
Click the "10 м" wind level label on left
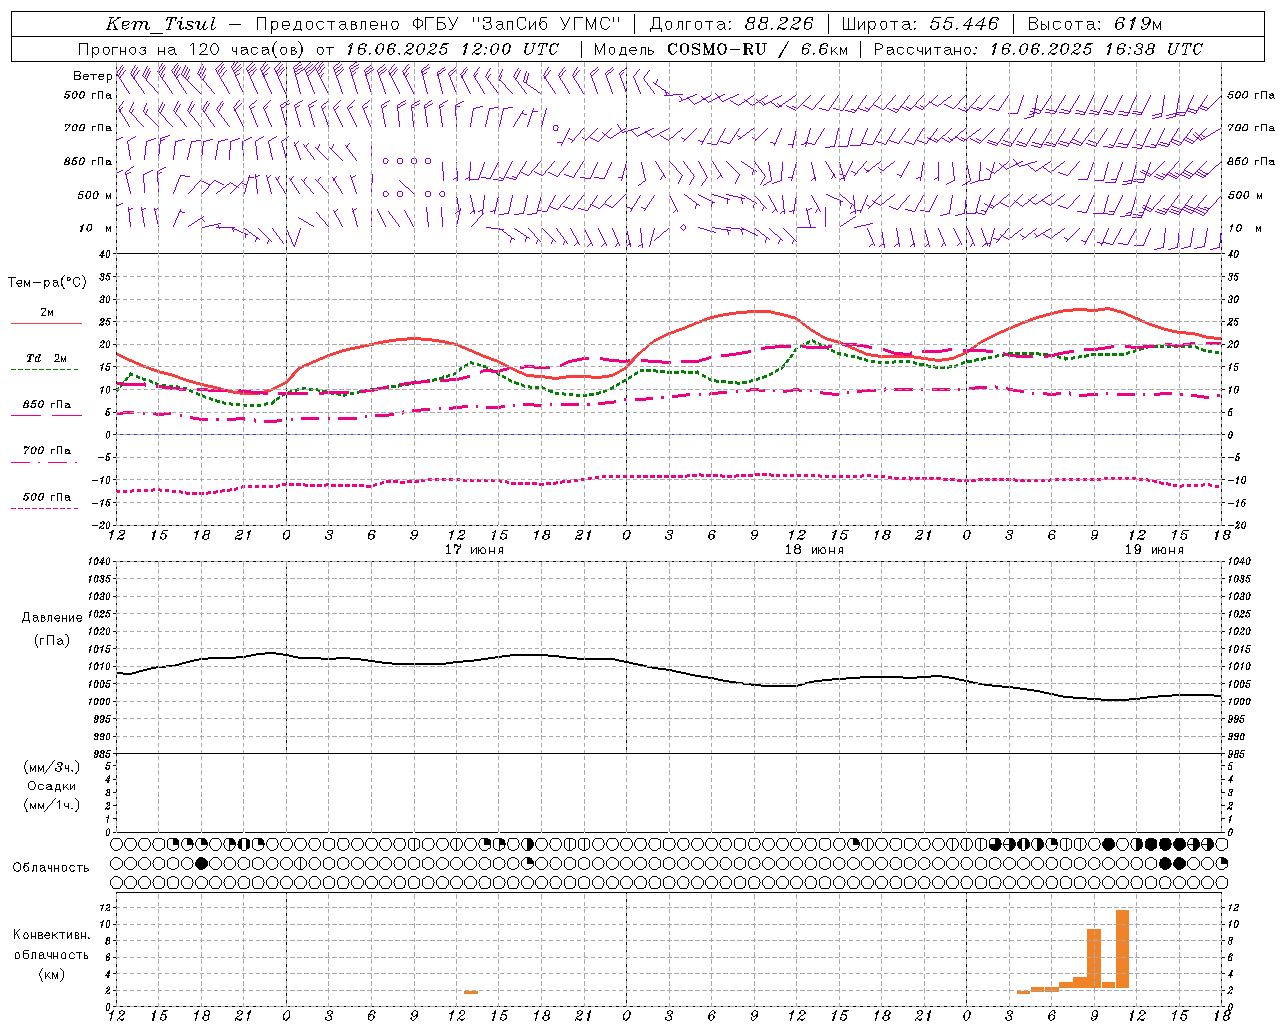tap(95, 228)
